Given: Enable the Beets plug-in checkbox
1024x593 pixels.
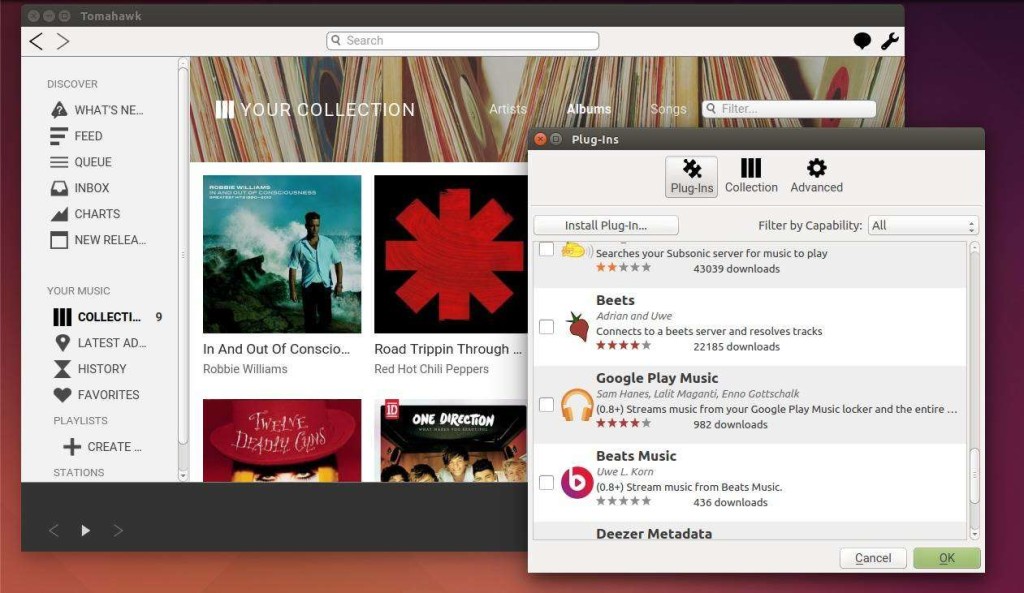Looking at the screenshot, I should click(547, 327).
